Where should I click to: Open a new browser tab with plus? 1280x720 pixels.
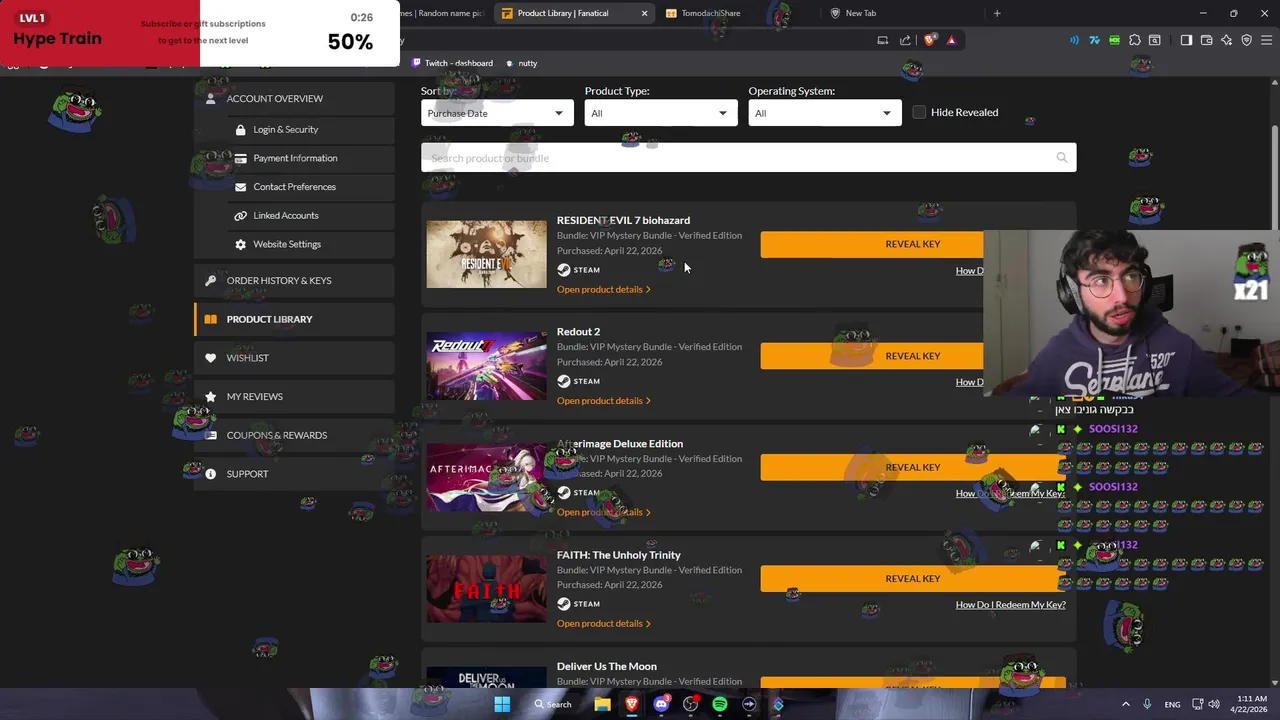coord(997,13)
